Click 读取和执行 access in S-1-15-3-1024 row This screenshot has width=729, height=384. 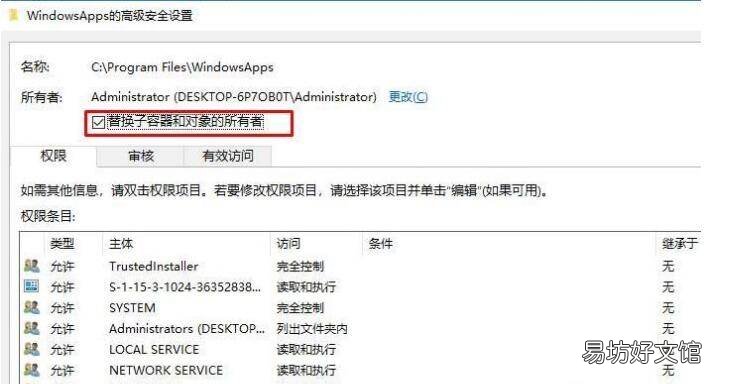click(306, 287)
